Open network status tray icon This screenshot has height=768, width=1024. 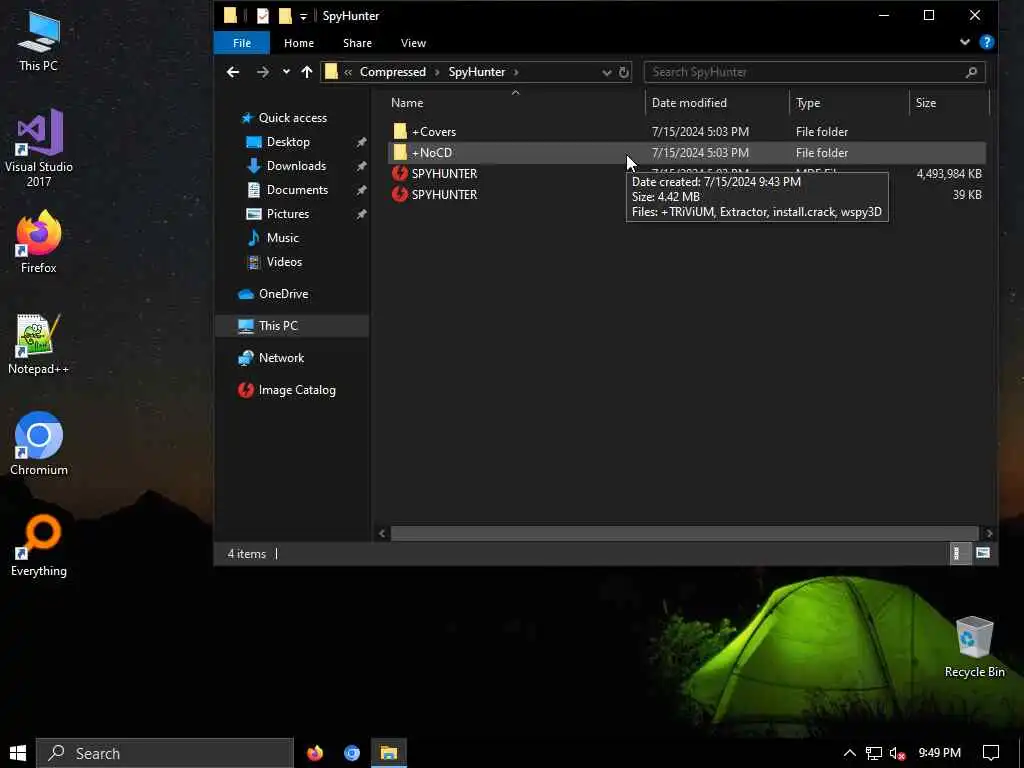(873, 753)
